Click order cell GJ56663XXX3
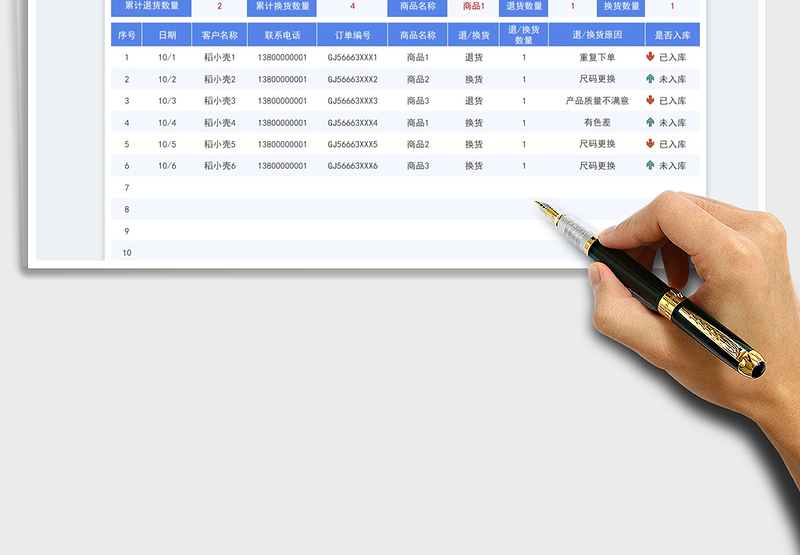Viewport: 800px width, 555px height. pos(352,101)
